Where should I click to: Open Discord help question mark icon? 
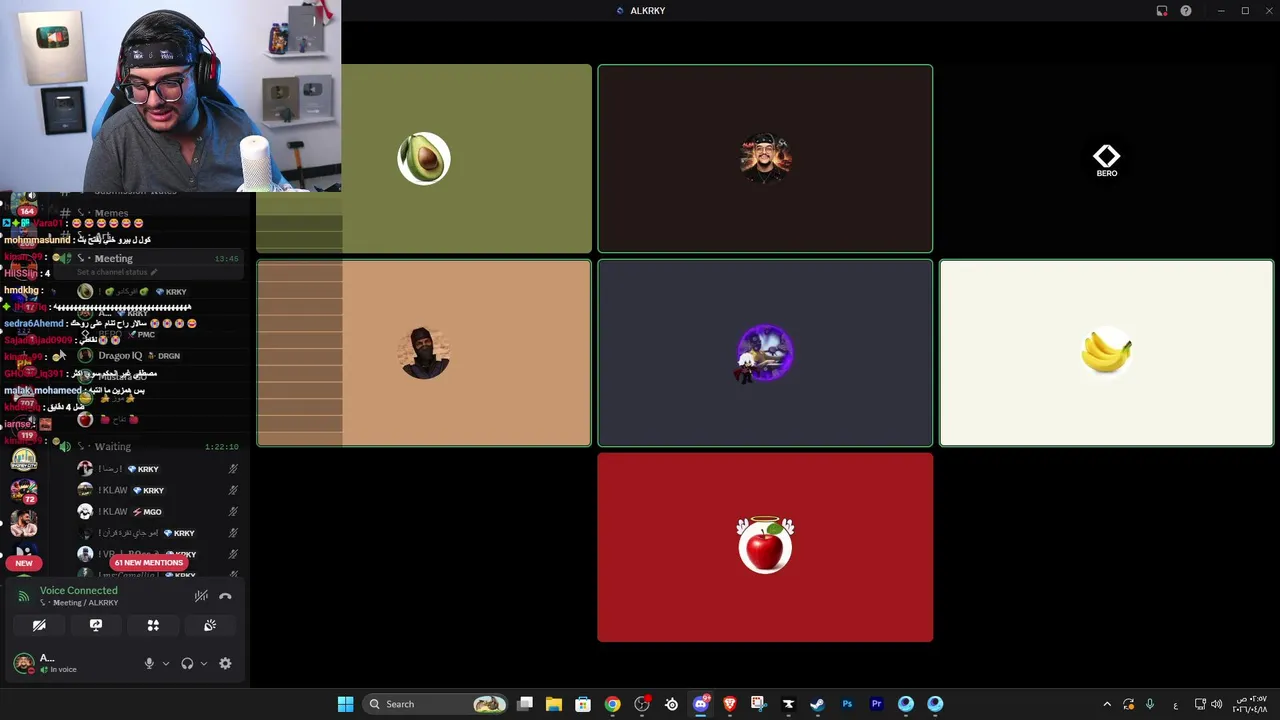coord(1186,11)
